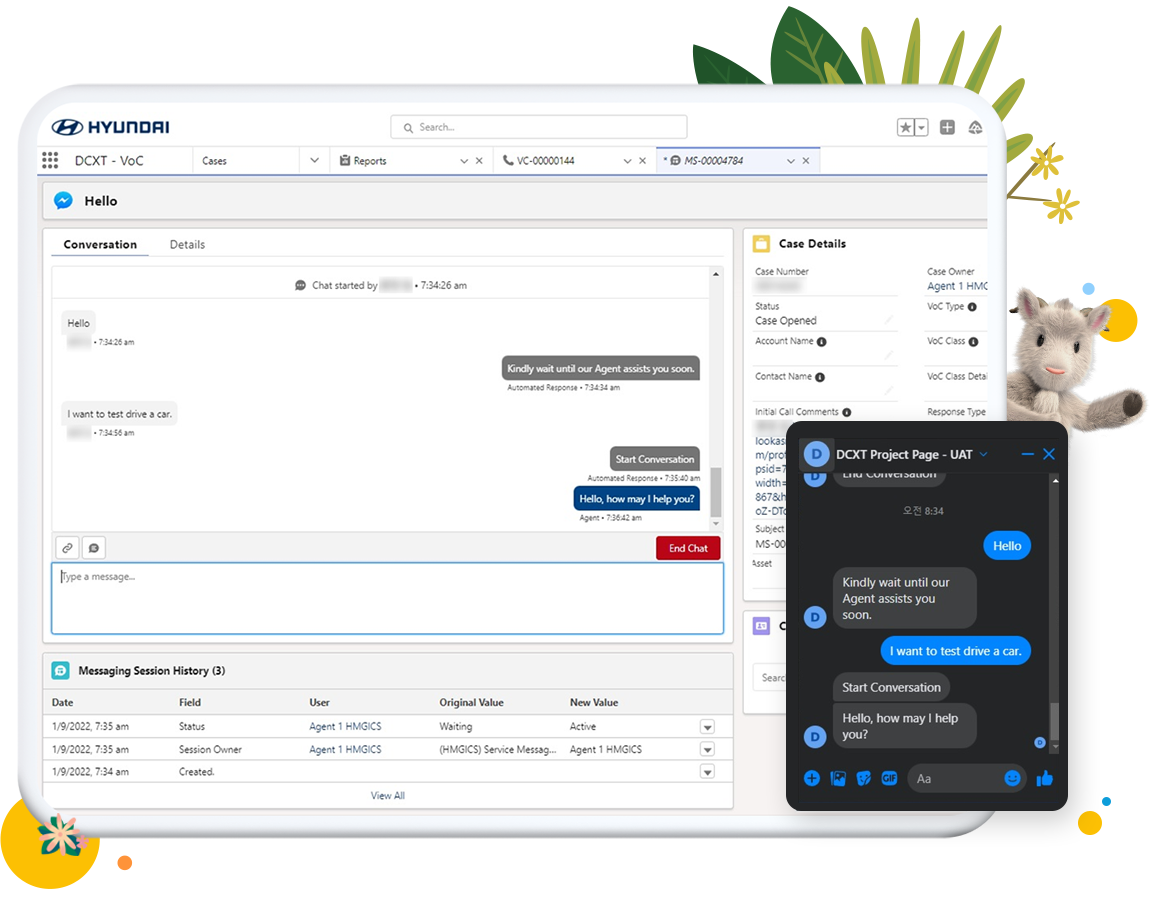The width and height of the screenshot is (1150, 905).
Task: Click the Initial Call Comments info icon
Action: 847,412
